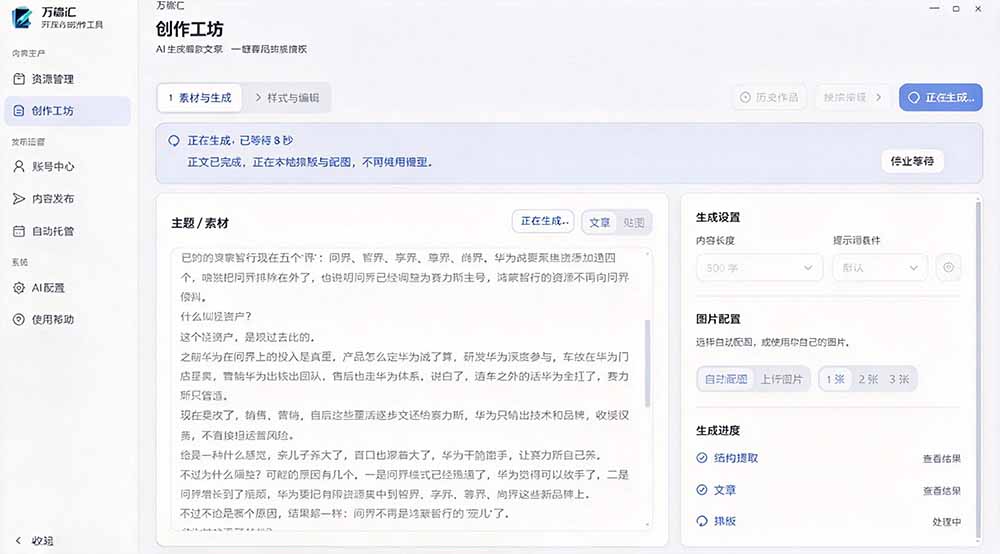This screenshot has width=1000, height=554.
Task: Click the '正在生成, 已等待 8 秒' status text
Action: pyautogui.click(x=240, y=140)
